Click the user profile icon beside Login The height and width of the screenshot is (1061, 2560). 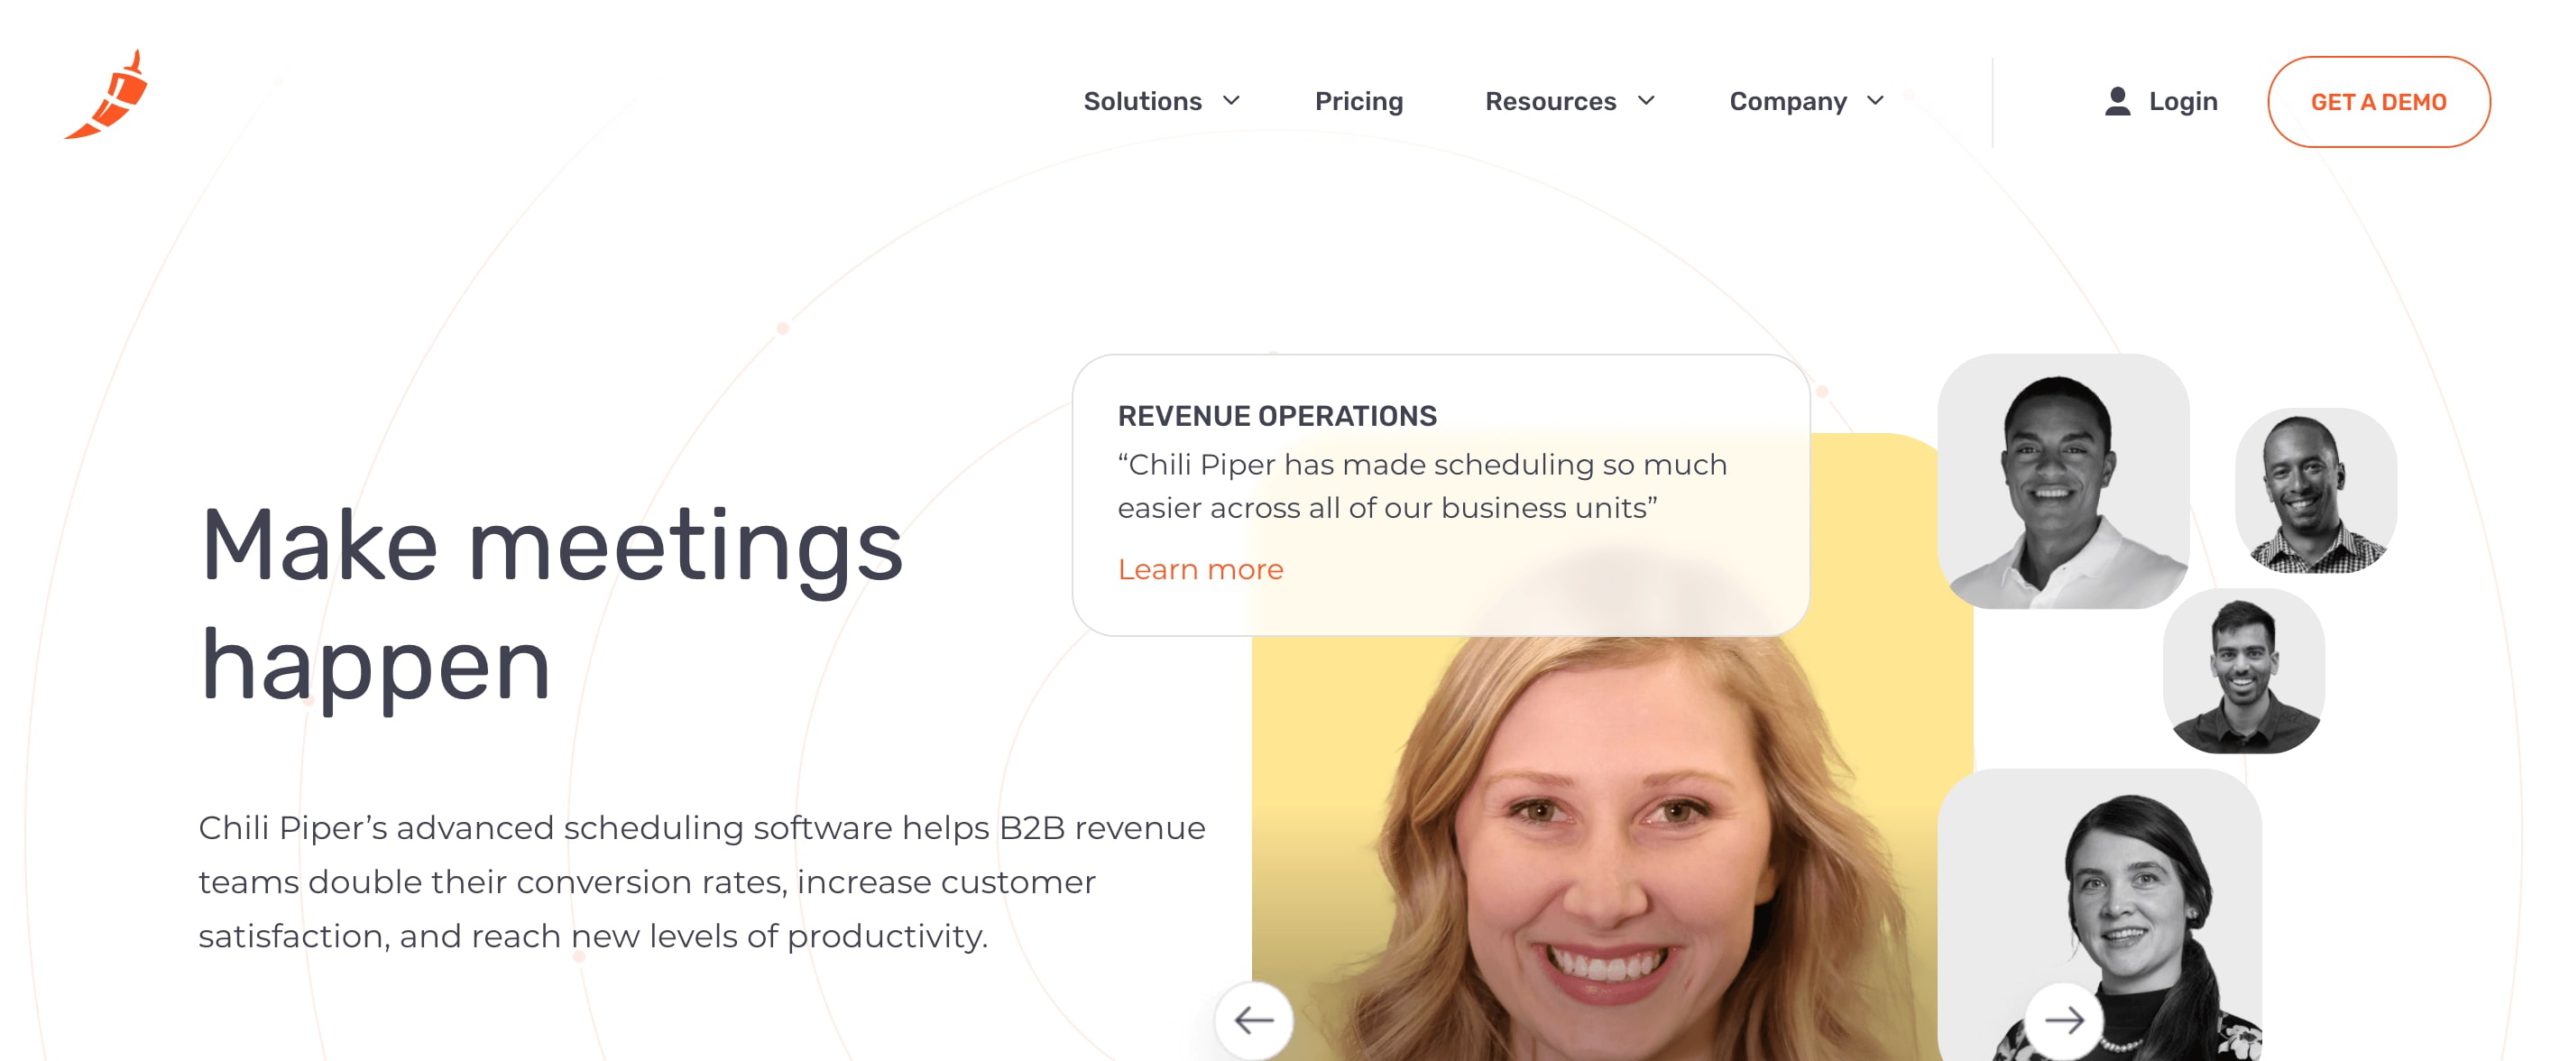2117,101
